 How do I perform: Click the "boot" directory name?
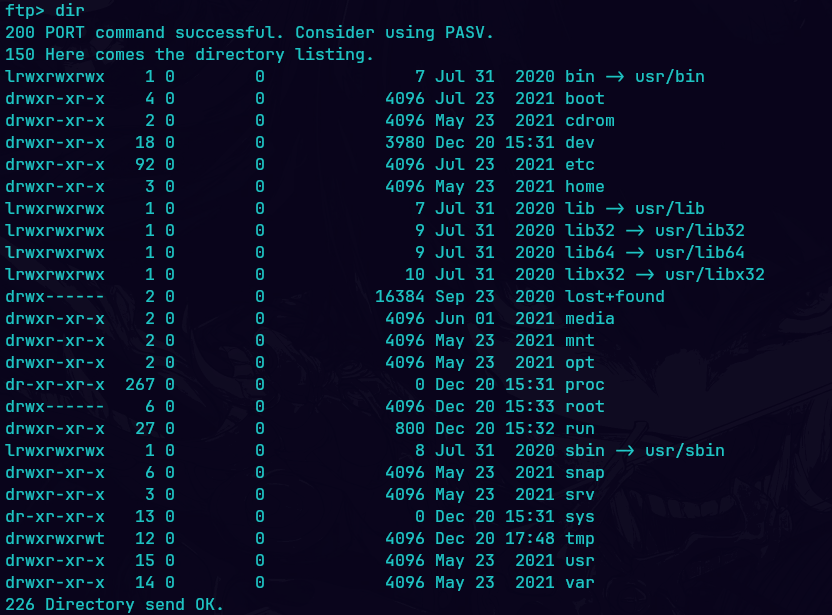[x=585, y=99]
